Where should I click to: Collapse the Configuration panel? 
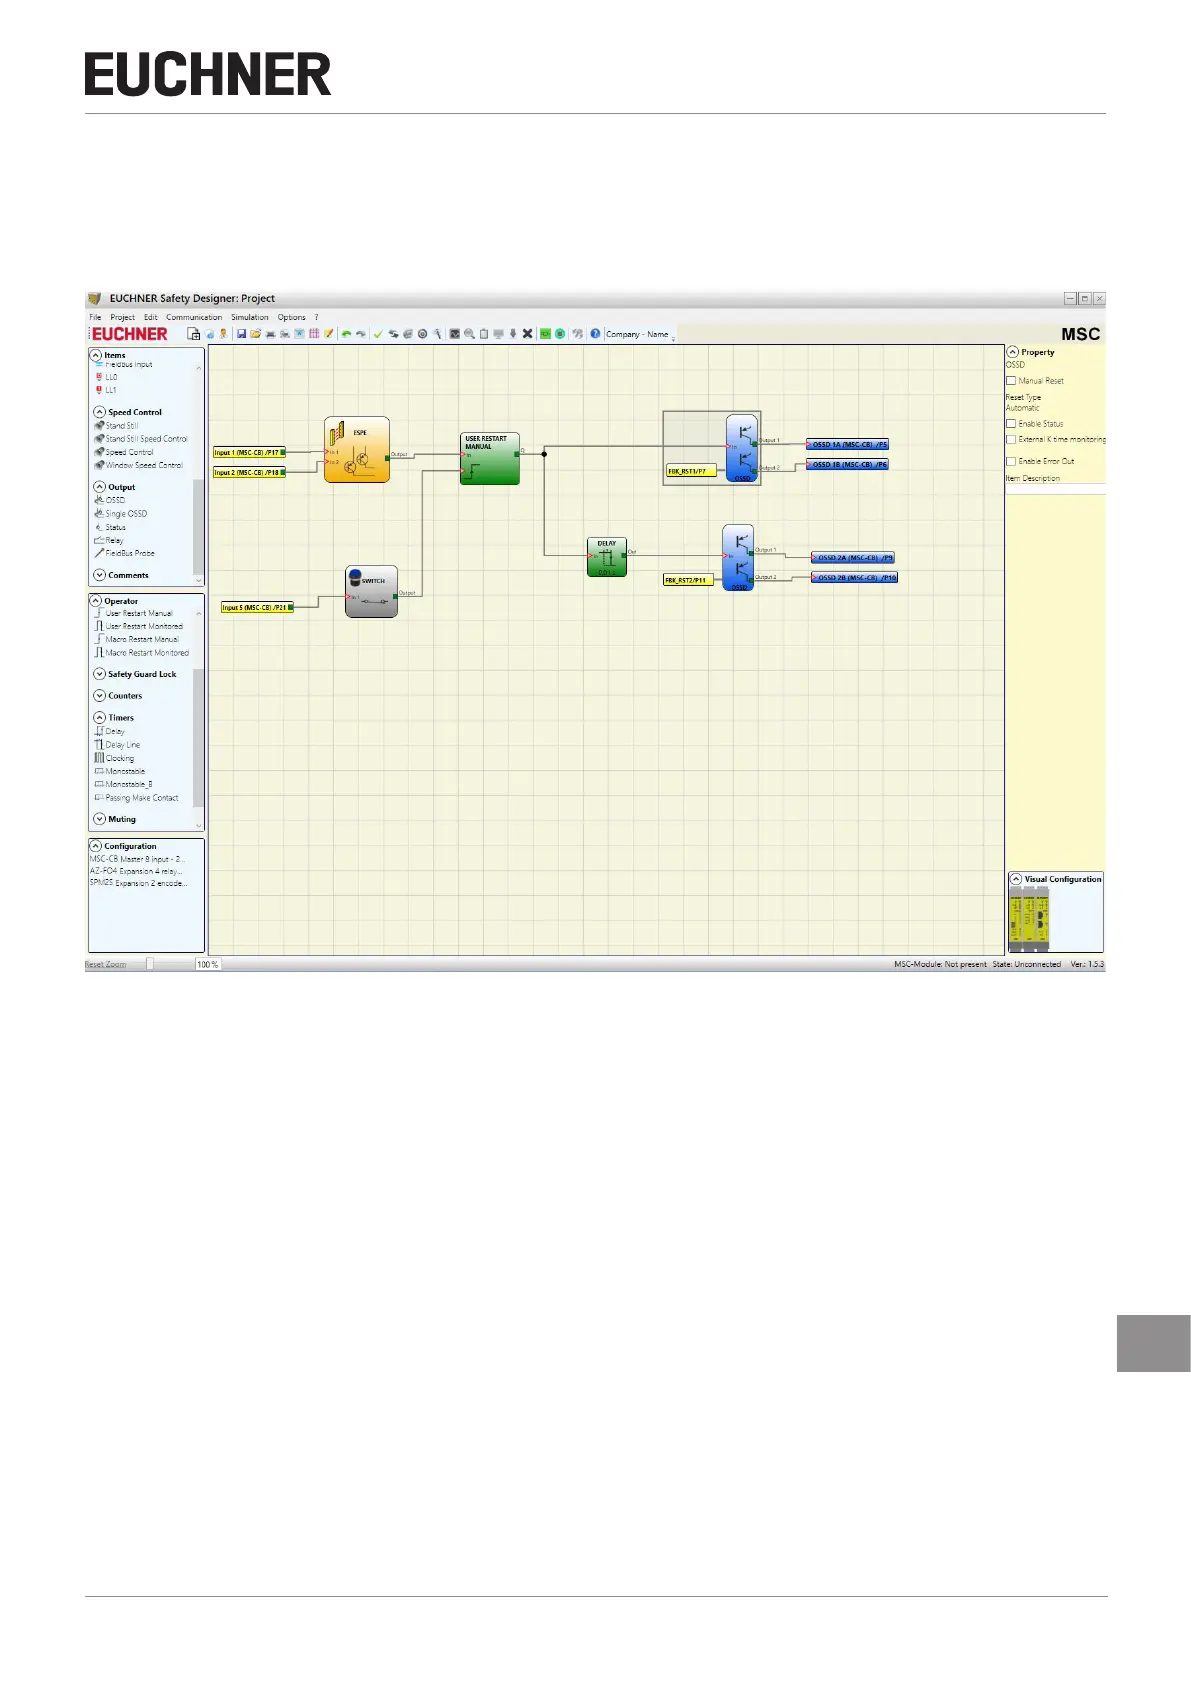tap(96, 846)
